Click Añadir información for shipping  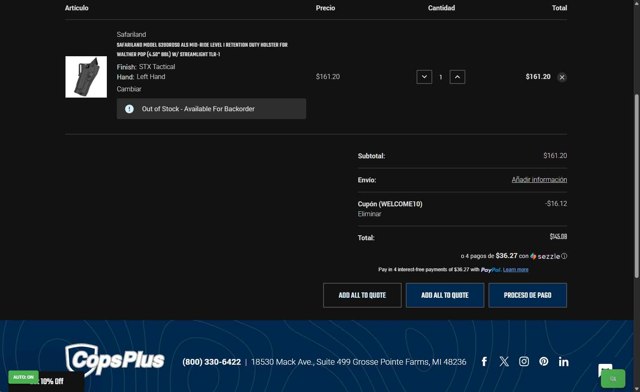539,180
